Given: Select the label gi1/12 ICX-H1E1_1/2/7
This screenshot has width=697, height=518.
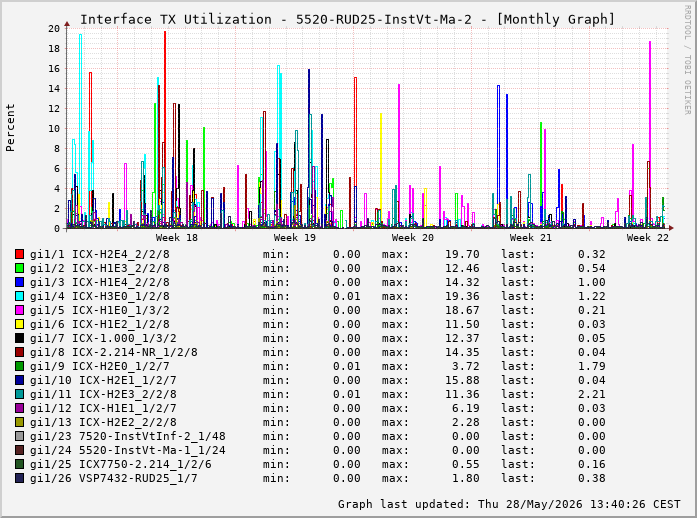Looking at the screenshot, I should (103, 408).
